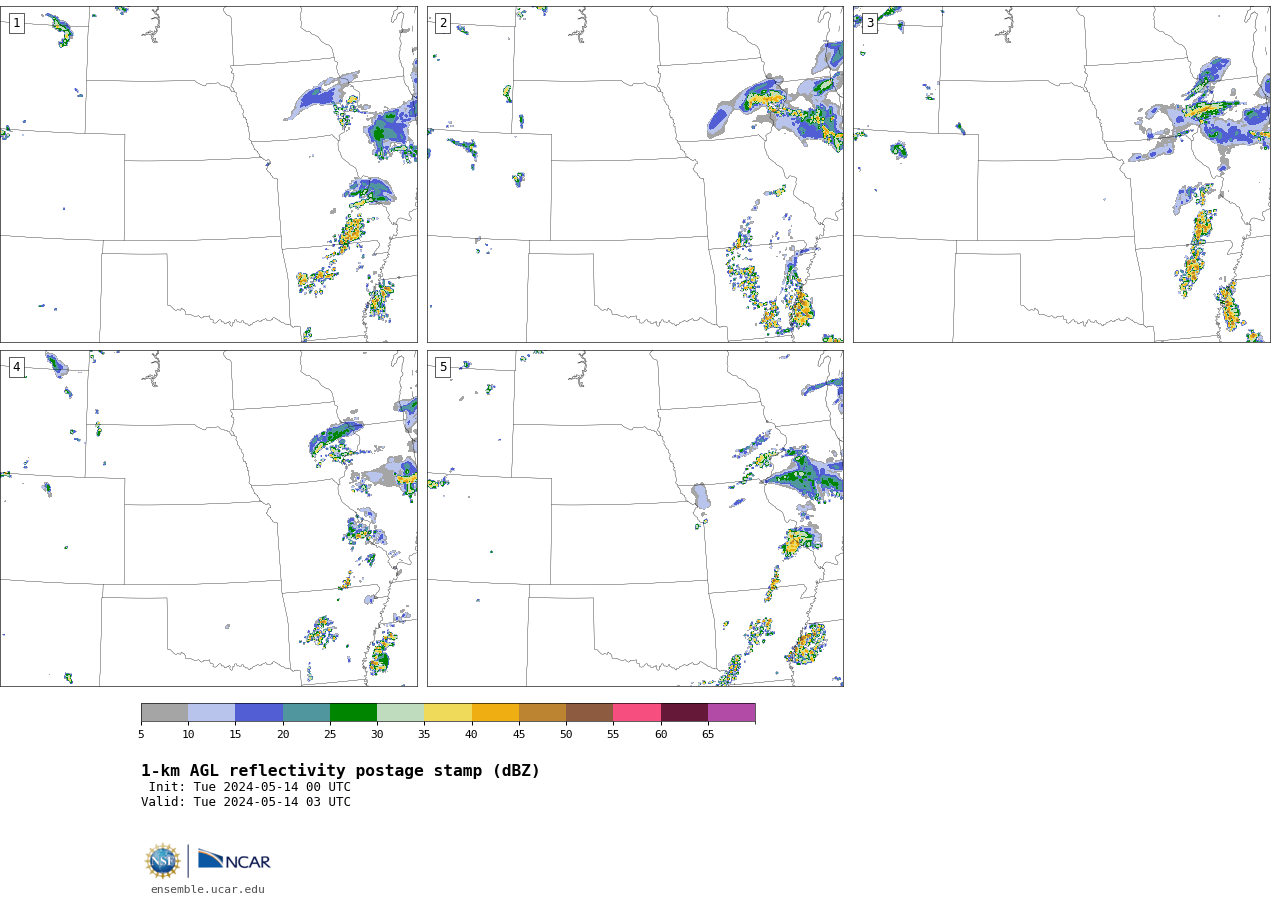
Task: Click the panel number label 5
Action: (443, 367)
